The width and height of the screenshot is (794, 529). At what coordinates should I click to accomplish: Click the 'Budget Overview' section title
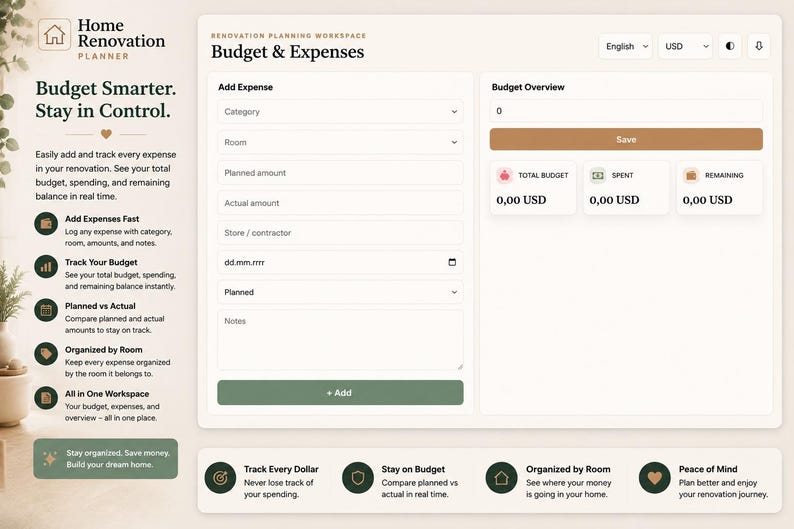528,87
